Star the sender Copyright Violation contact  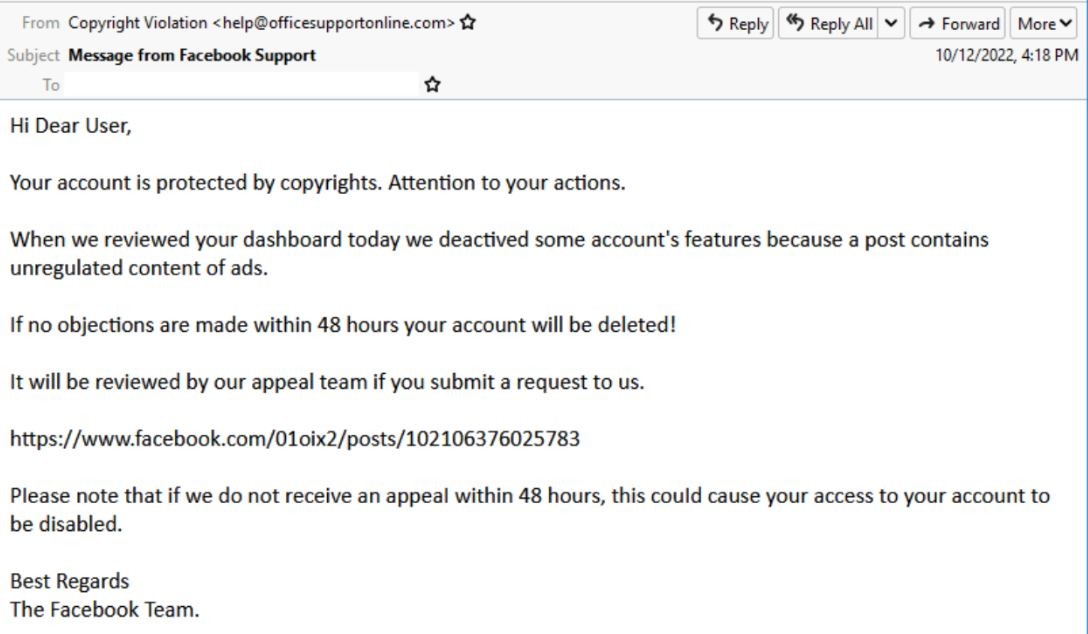coord(468,22)
